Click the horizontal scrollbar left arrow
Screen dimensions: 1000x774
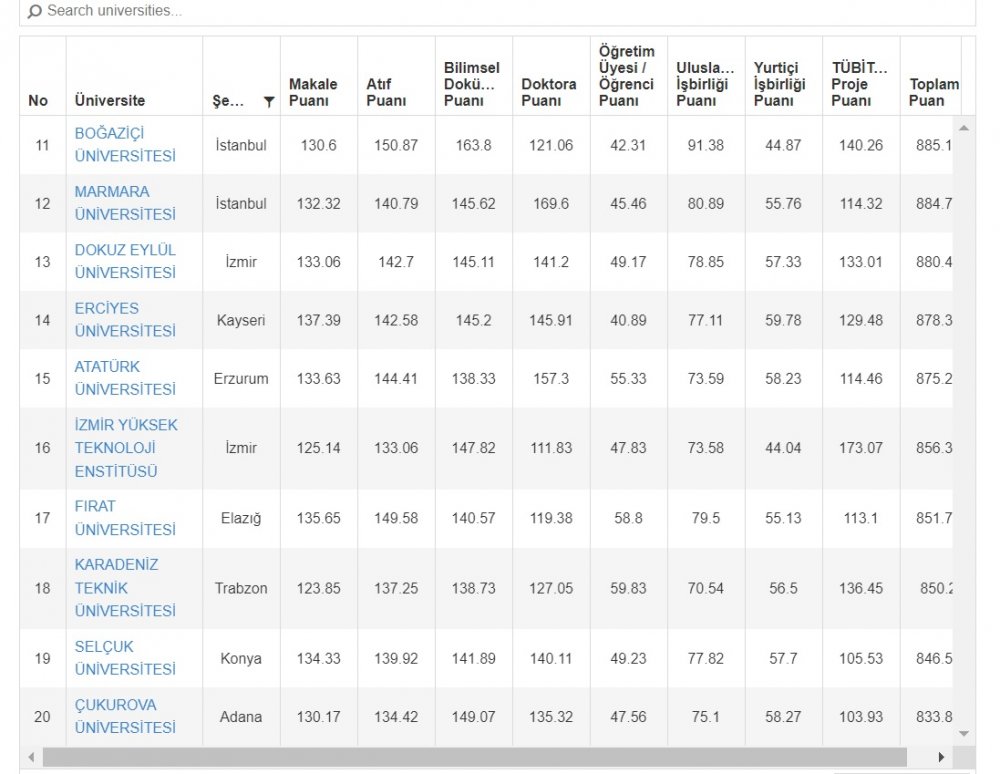(31, 757)
